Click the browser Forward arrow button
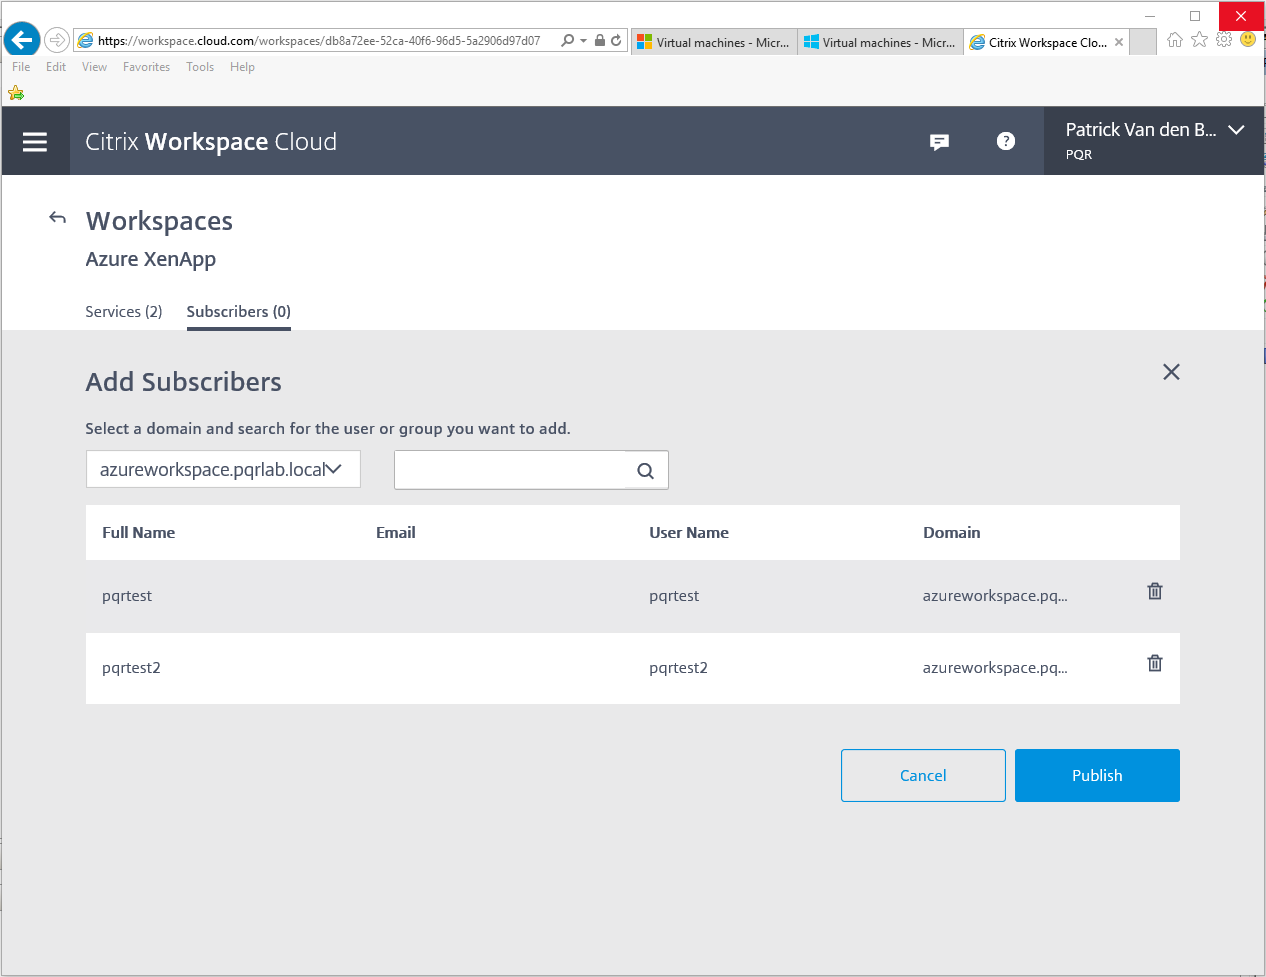 pyautogui.click(x=57, y=40)
